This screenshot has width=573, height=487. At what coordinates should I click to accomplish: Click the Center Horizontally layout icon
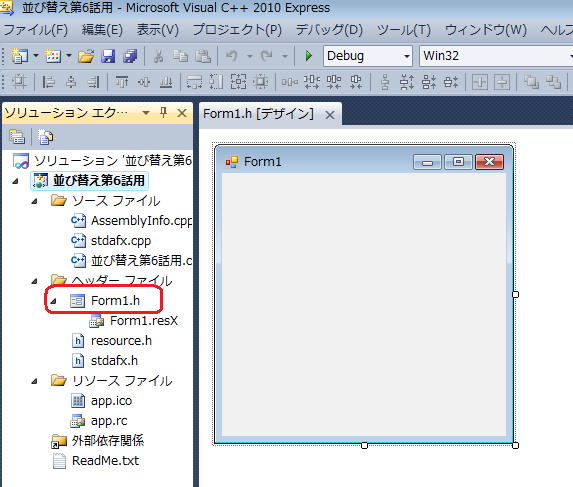[x=479, y=82]
